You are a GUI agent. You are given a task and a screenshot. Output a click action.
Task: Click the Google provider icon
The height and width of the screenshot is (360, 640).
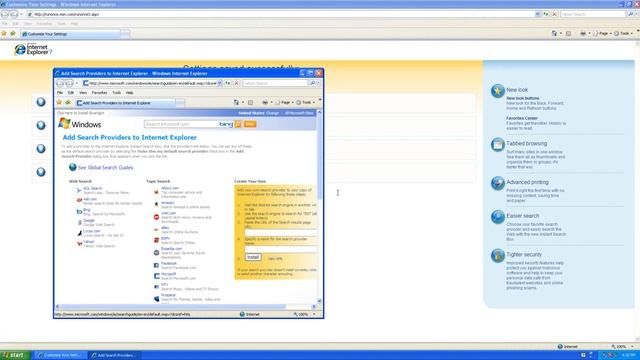79,222
